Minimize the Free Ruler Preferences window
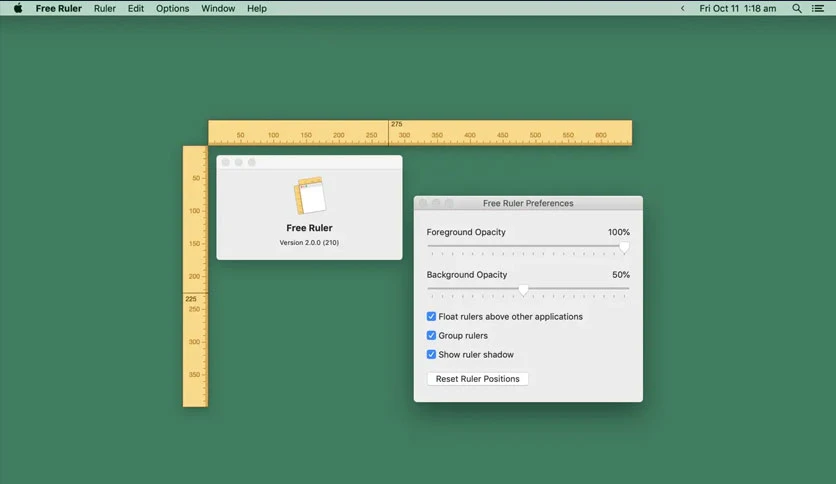The width and height of the screenshot is (836, 484). pyautogui.click(x=436, y=203)
